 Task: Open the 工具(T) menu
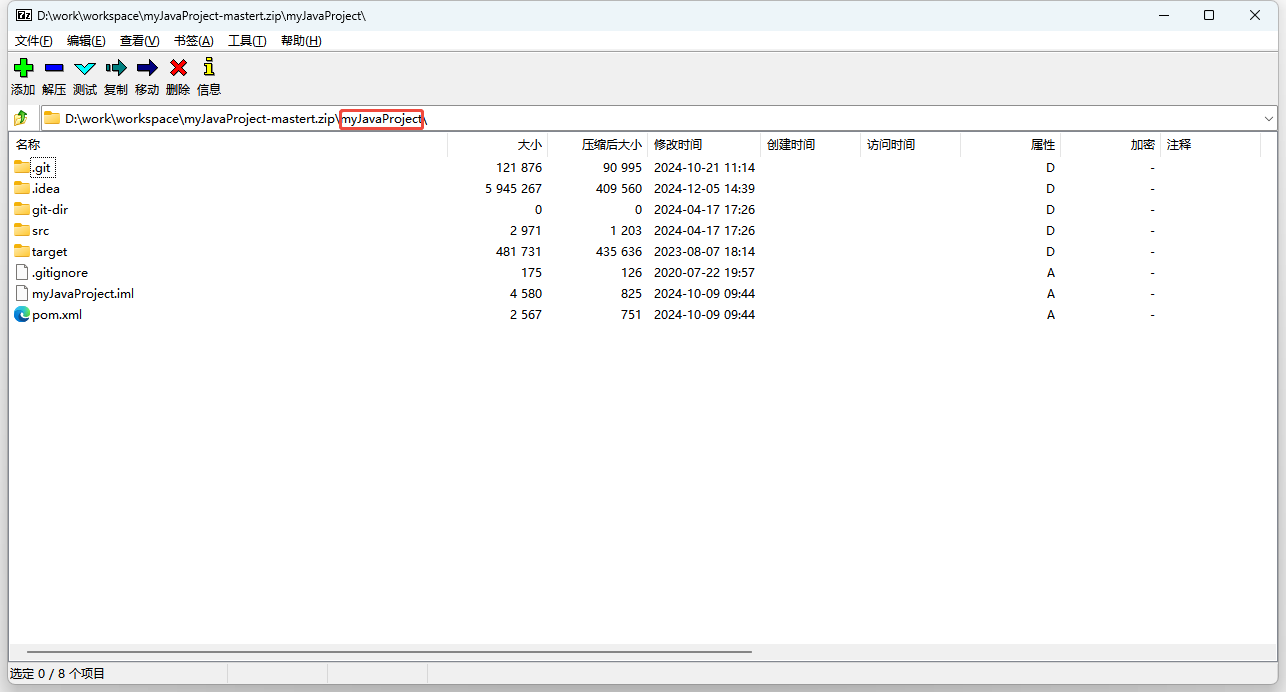coord(247,41)
